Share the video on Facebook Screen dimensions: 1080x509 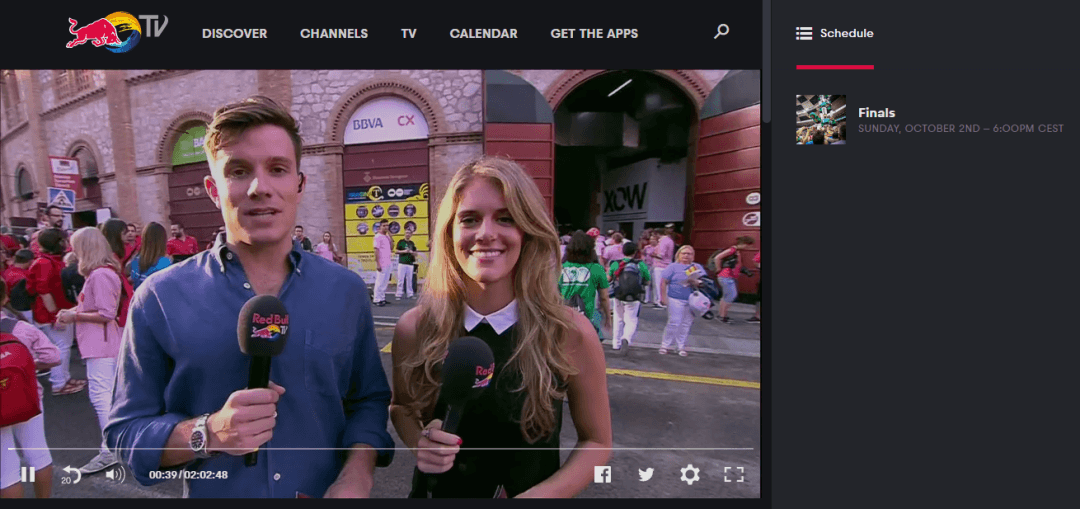603,475
